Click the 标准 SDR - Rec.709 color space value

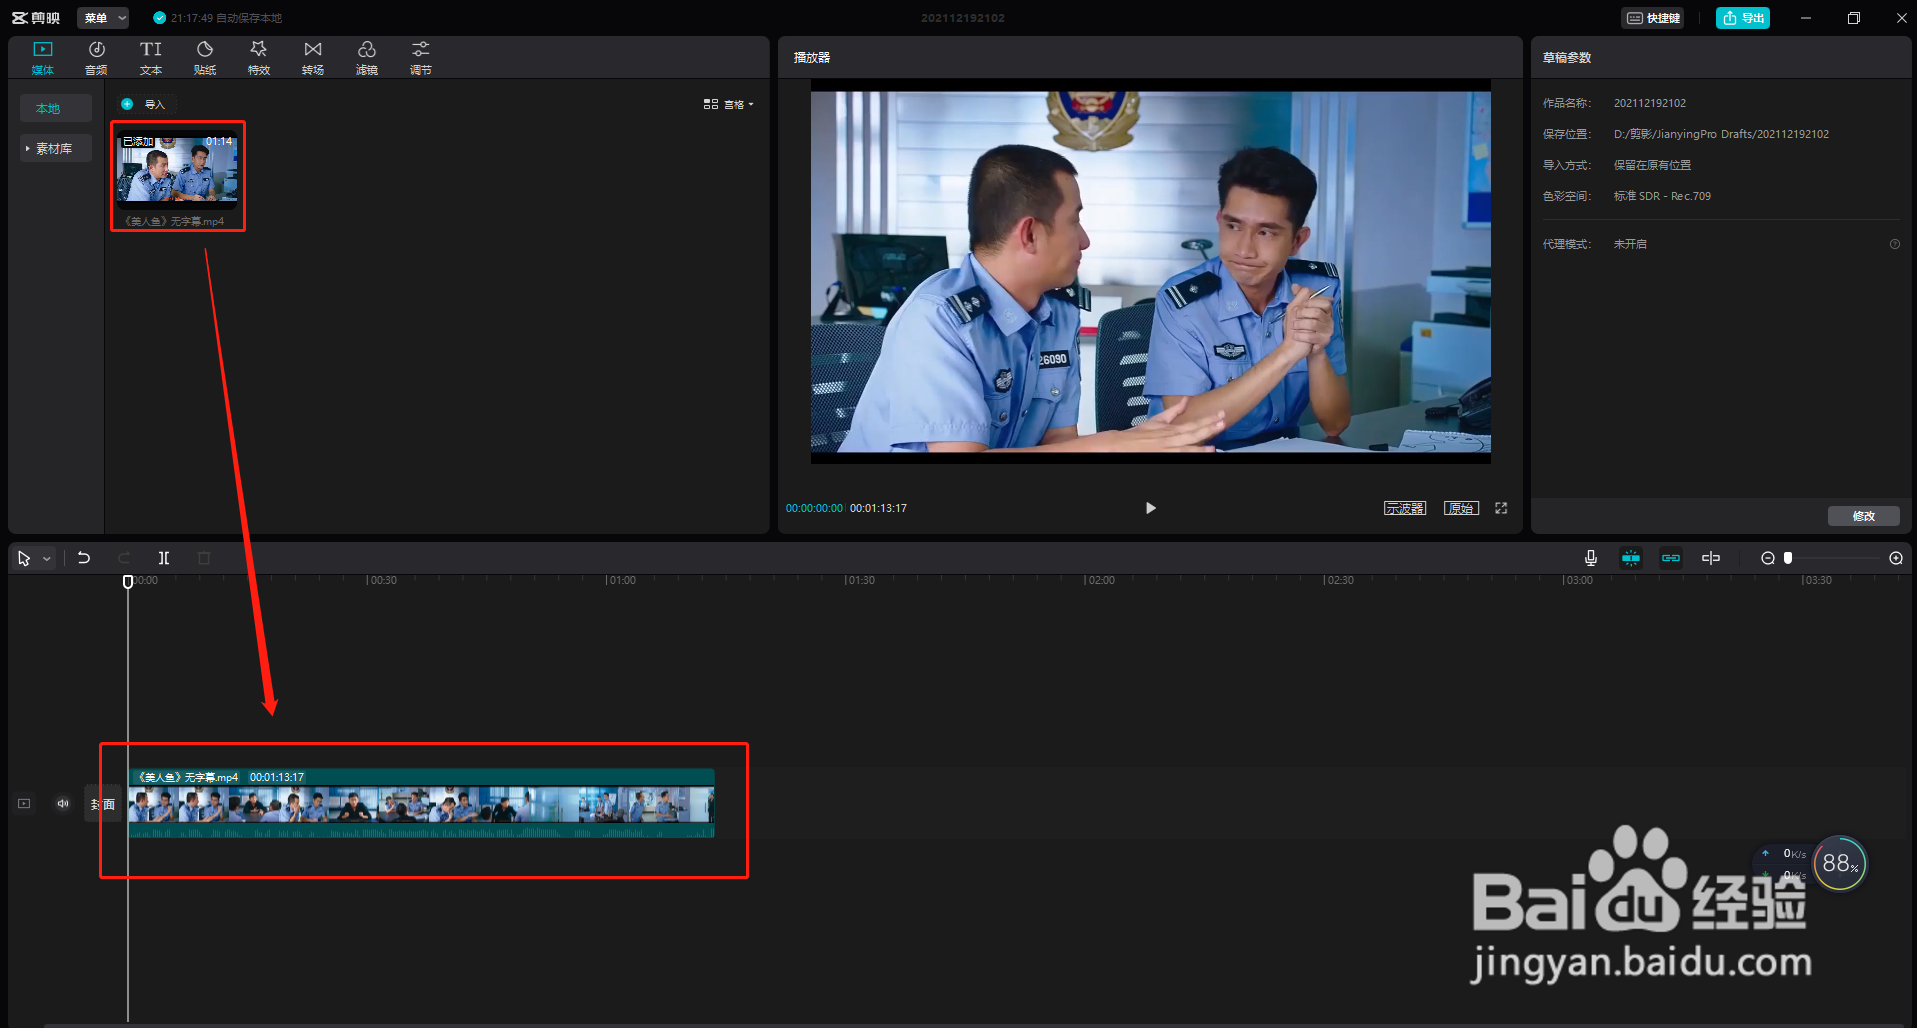click(x=1662, y=196)
